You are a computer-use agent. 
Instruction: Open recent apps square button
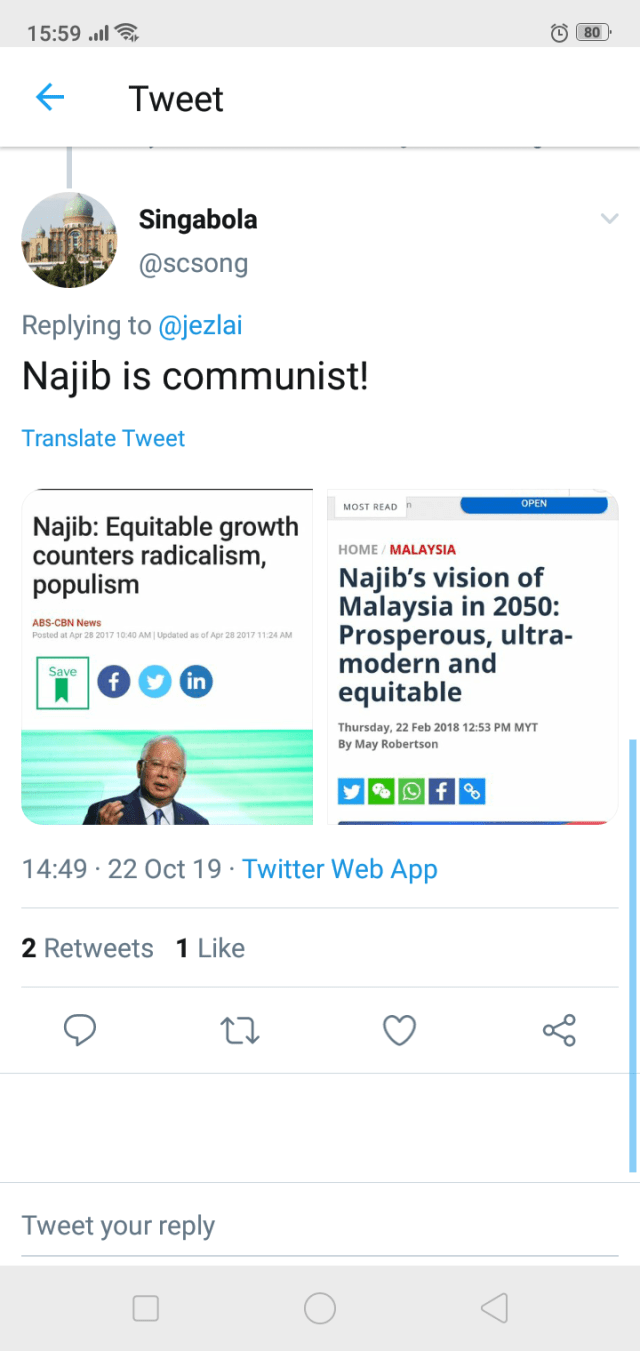tap(146, 1308)
